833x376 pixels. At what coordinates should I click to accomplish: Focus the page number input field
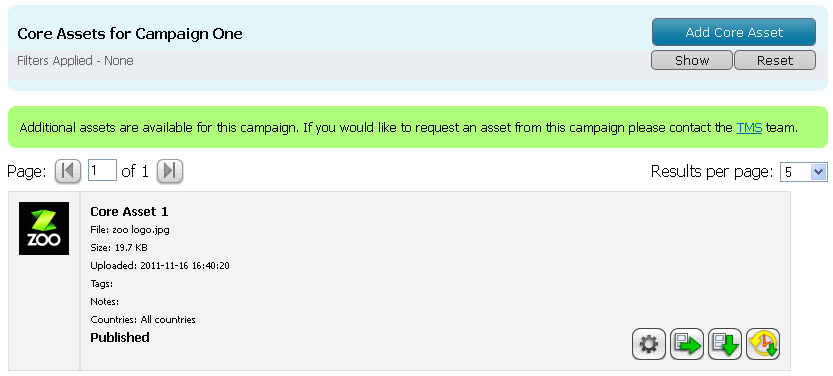102,171
